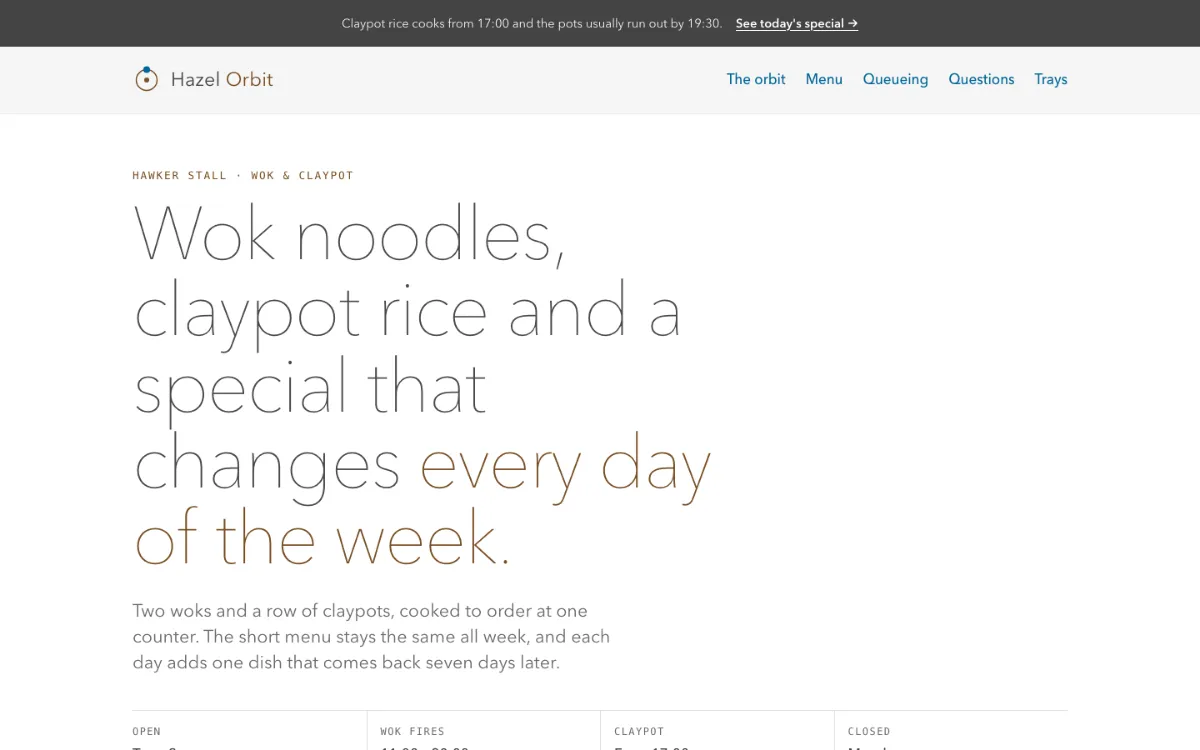Click the CLAYPOT column label
This screenshot has width=1200, height=750.
point(639,731)
